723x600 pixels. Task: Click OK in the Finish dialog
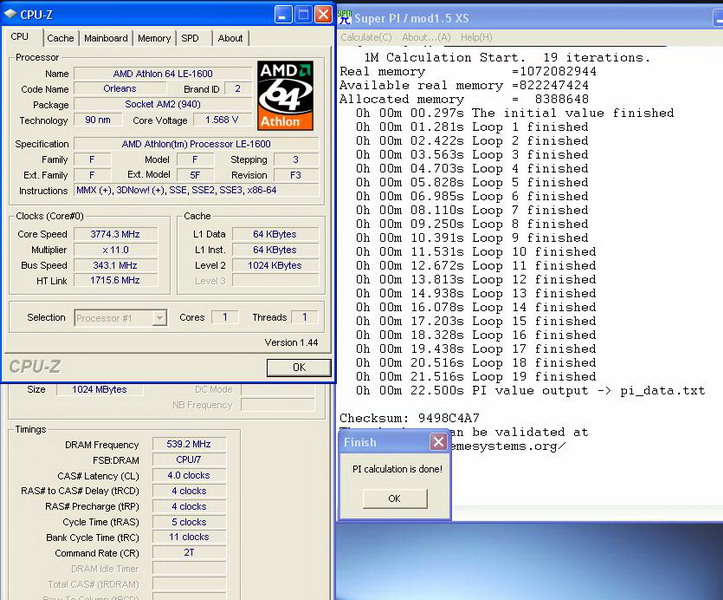395,499
